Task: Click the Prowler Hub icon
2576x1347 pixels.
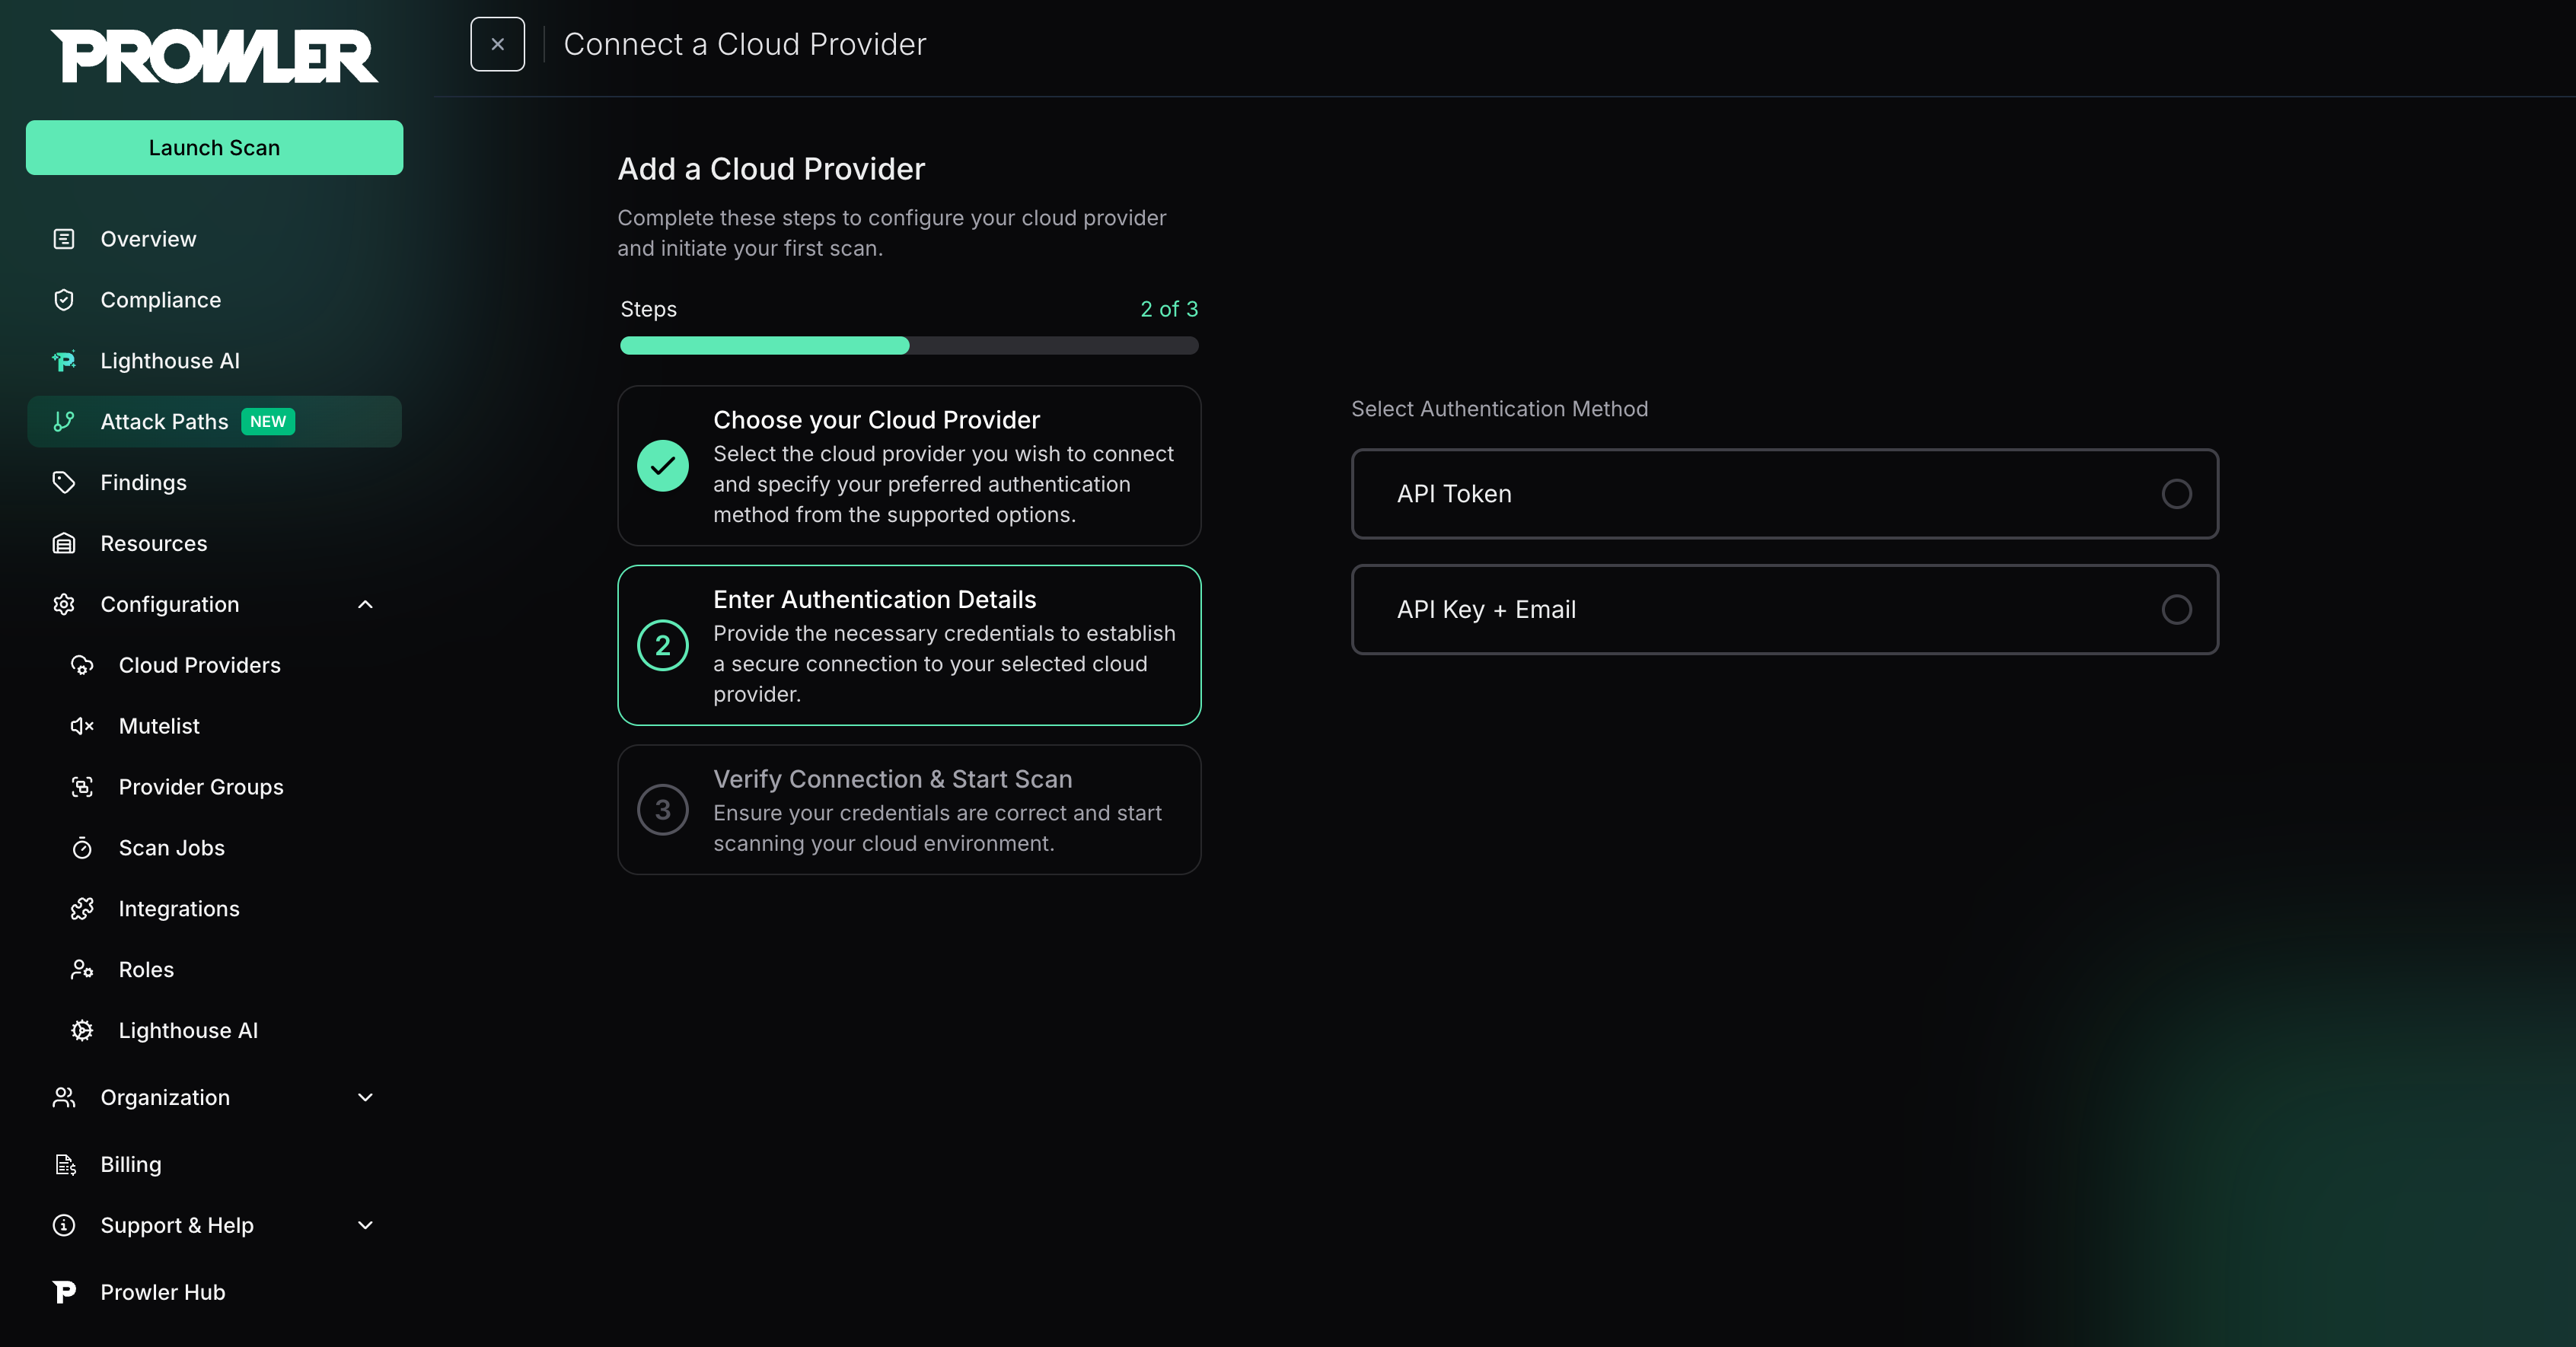Action: [63, 1291]
